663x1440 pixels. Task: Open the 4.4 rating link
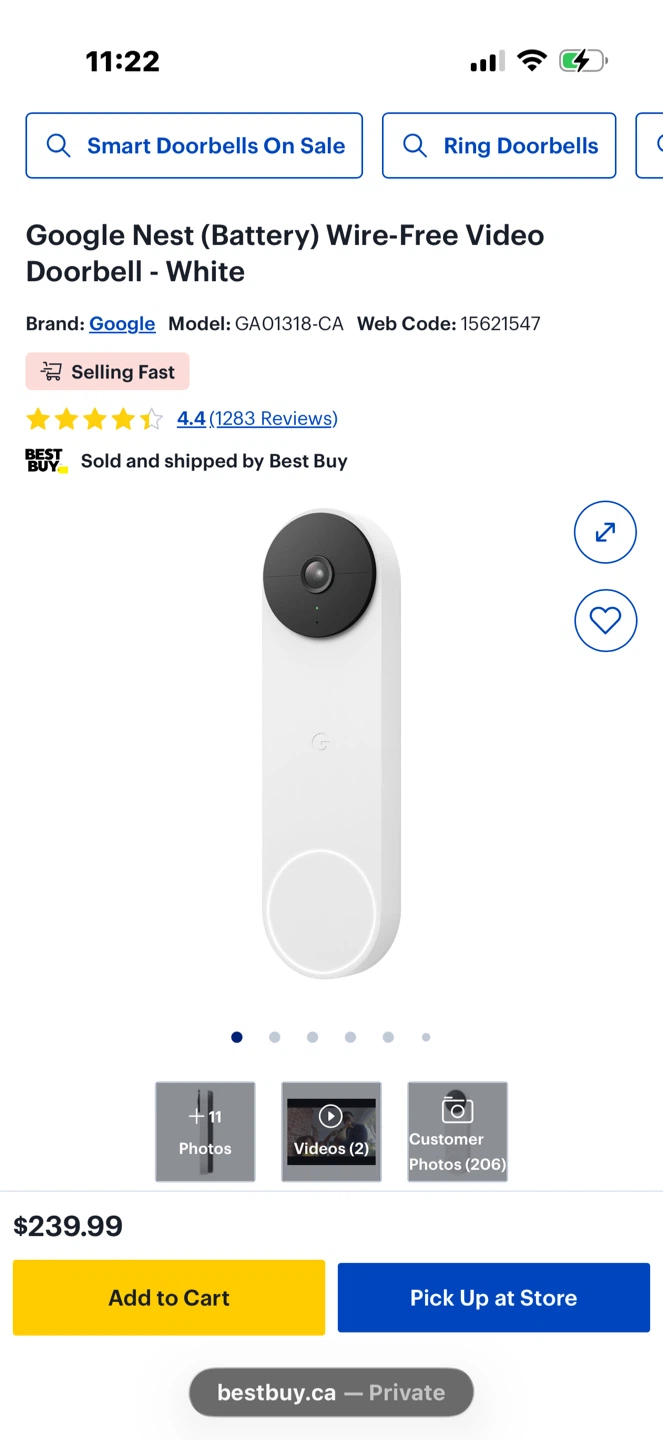pos(191,418)
